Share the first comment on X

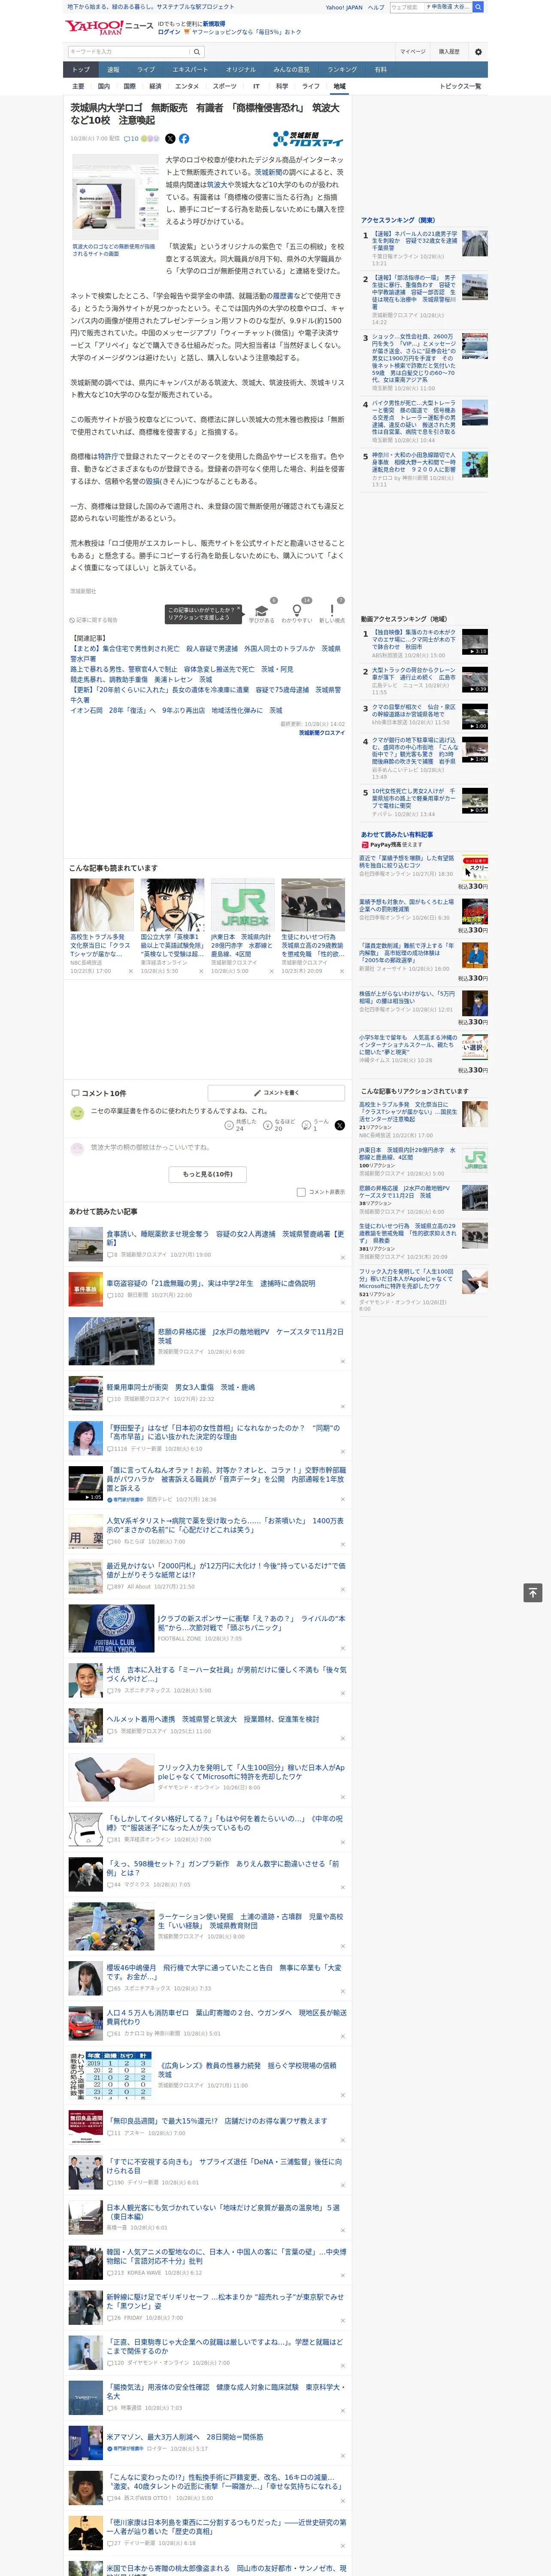tap(340, 1125)
